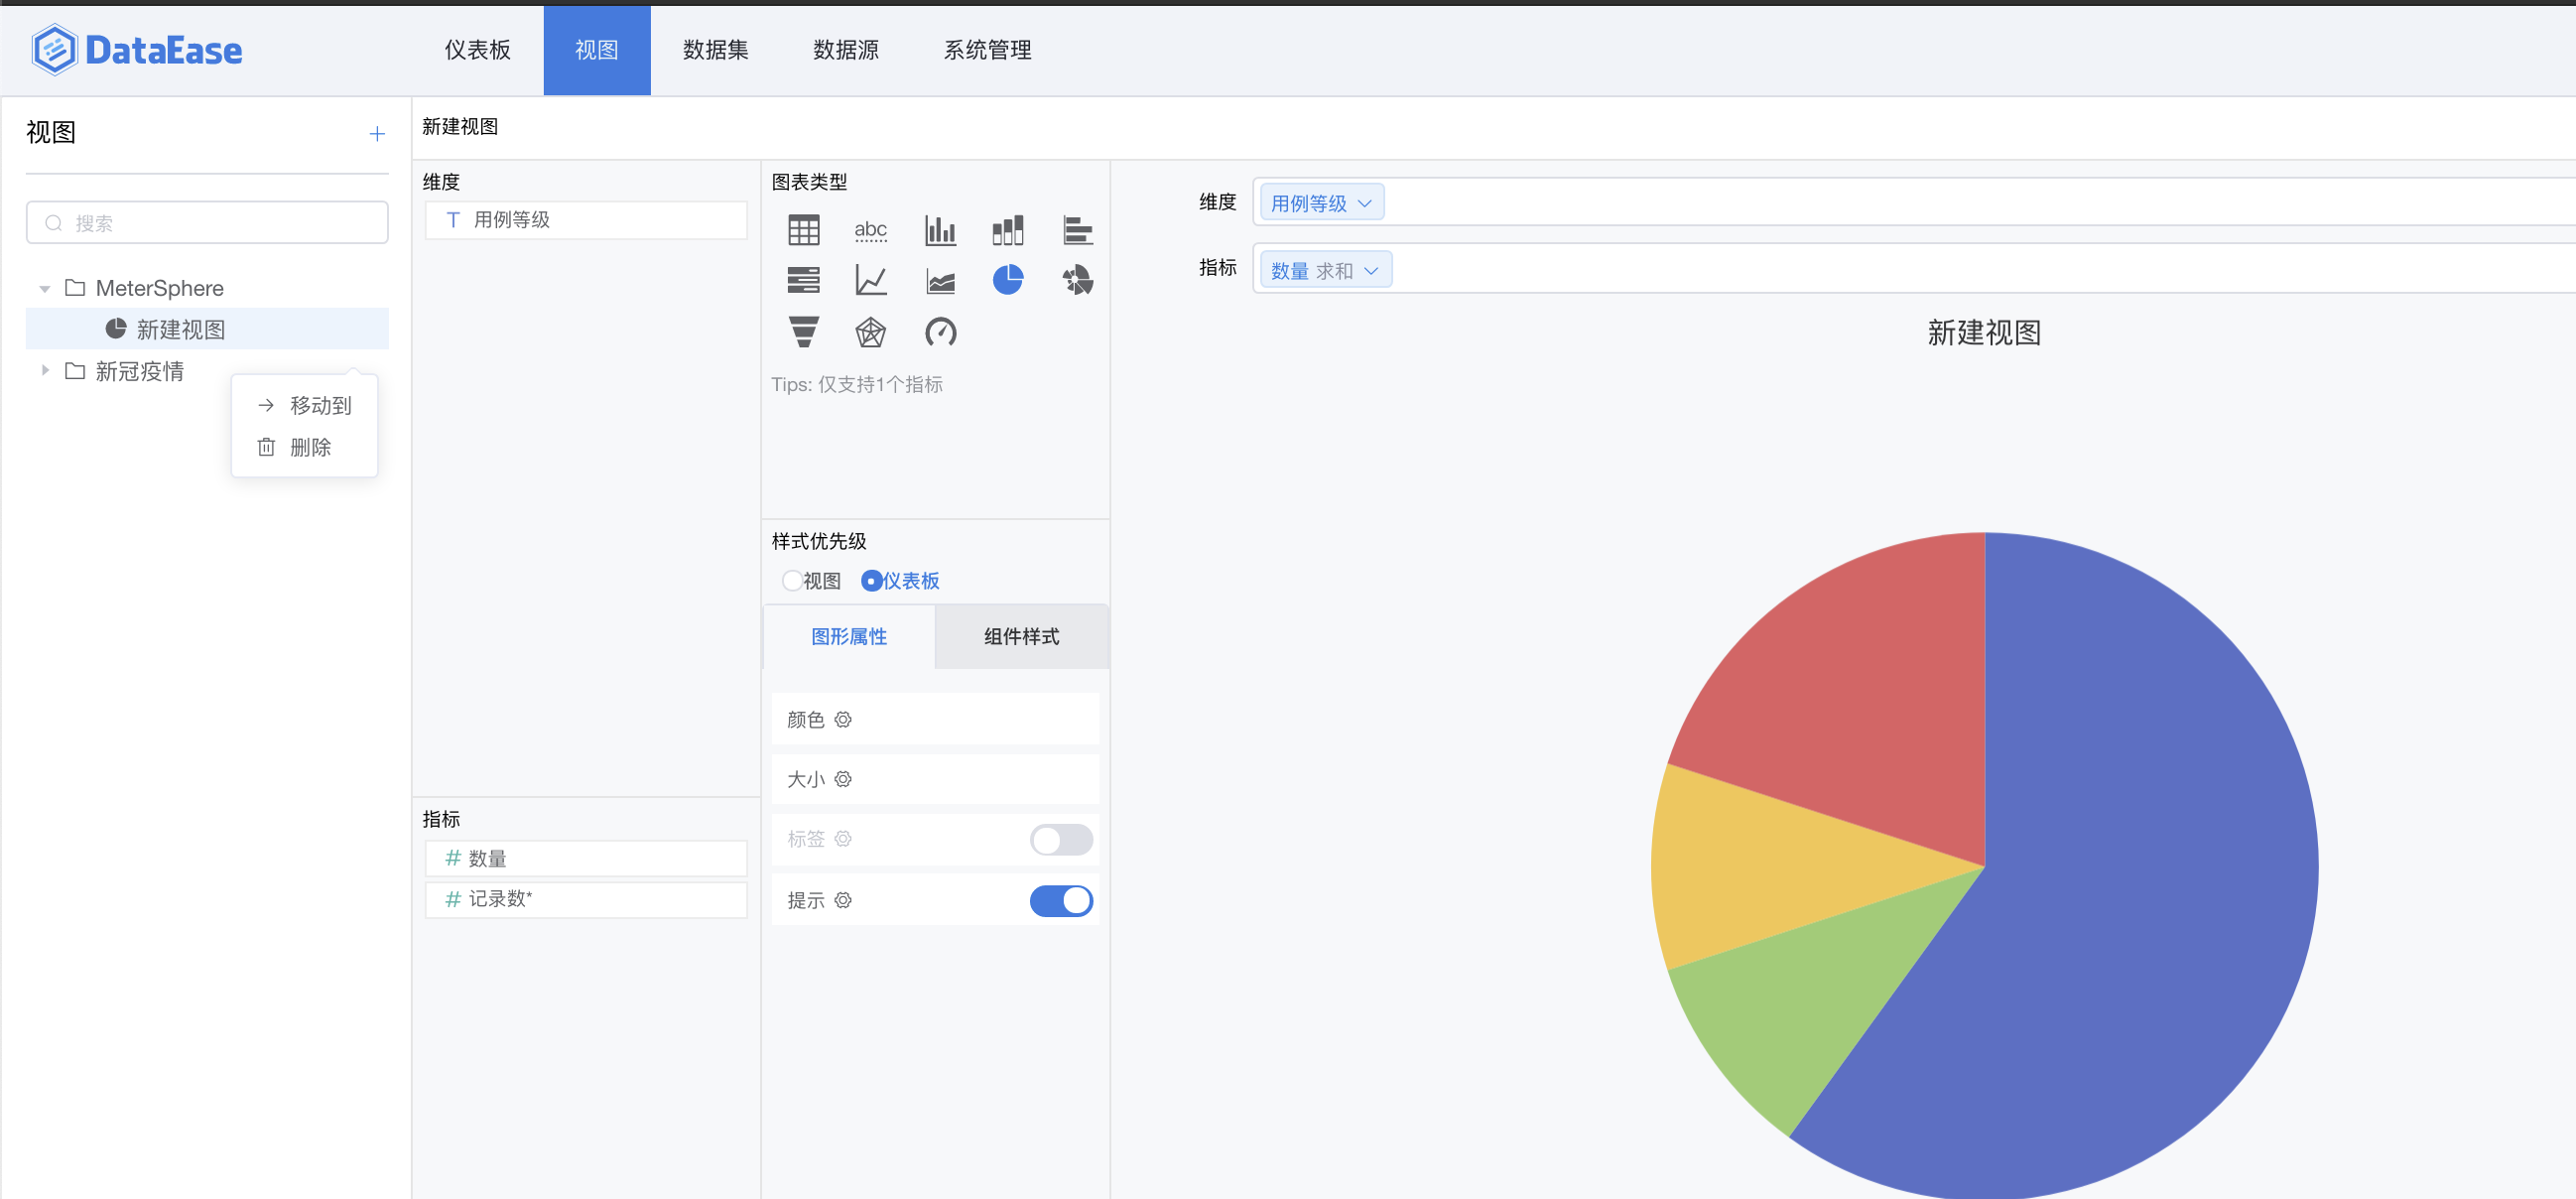2576x1199 pixels.
Task: Open color settings gear next to 颜色
Action: click(x=843, y=719)
